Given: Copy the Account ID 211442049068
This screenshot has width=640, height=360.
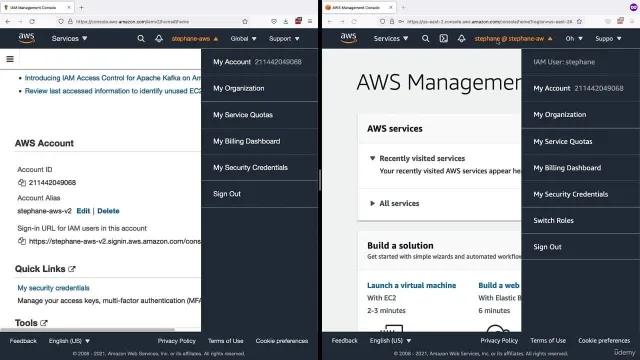Looking at the screenshot, I should [x=22, y=182].
